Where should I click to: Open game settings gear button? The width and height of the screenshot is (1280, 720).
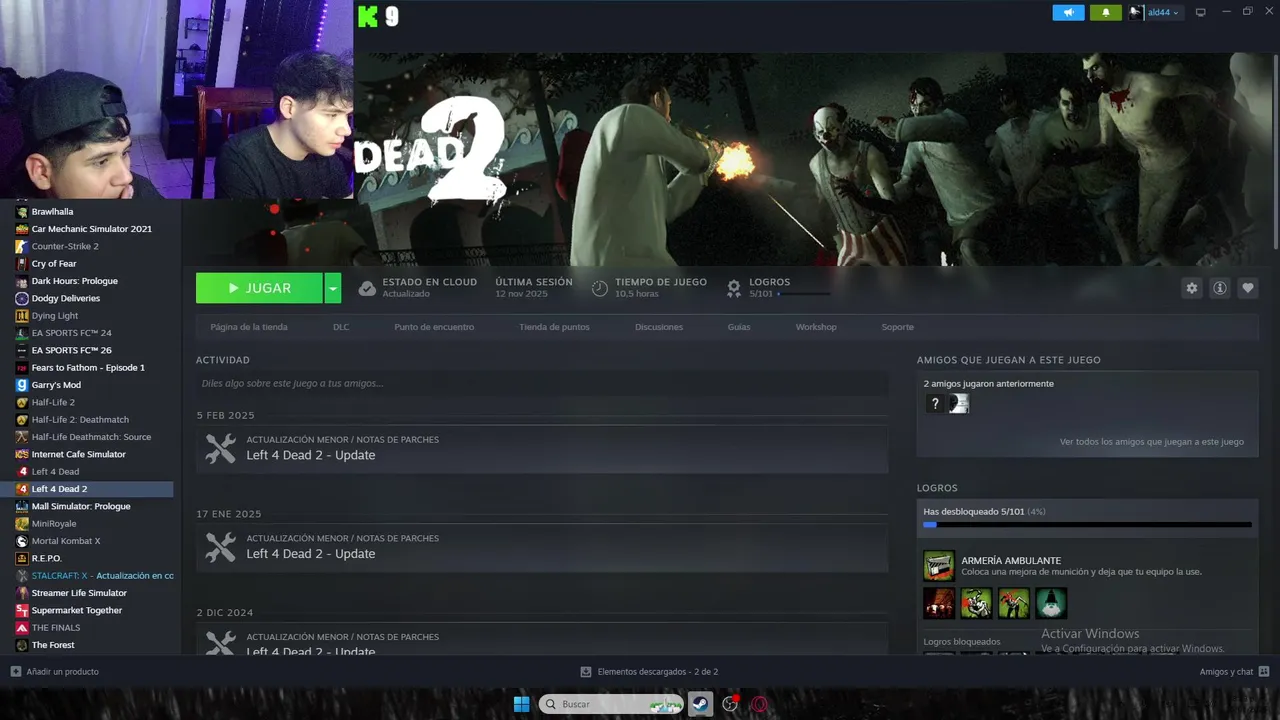pos(1191,288)
